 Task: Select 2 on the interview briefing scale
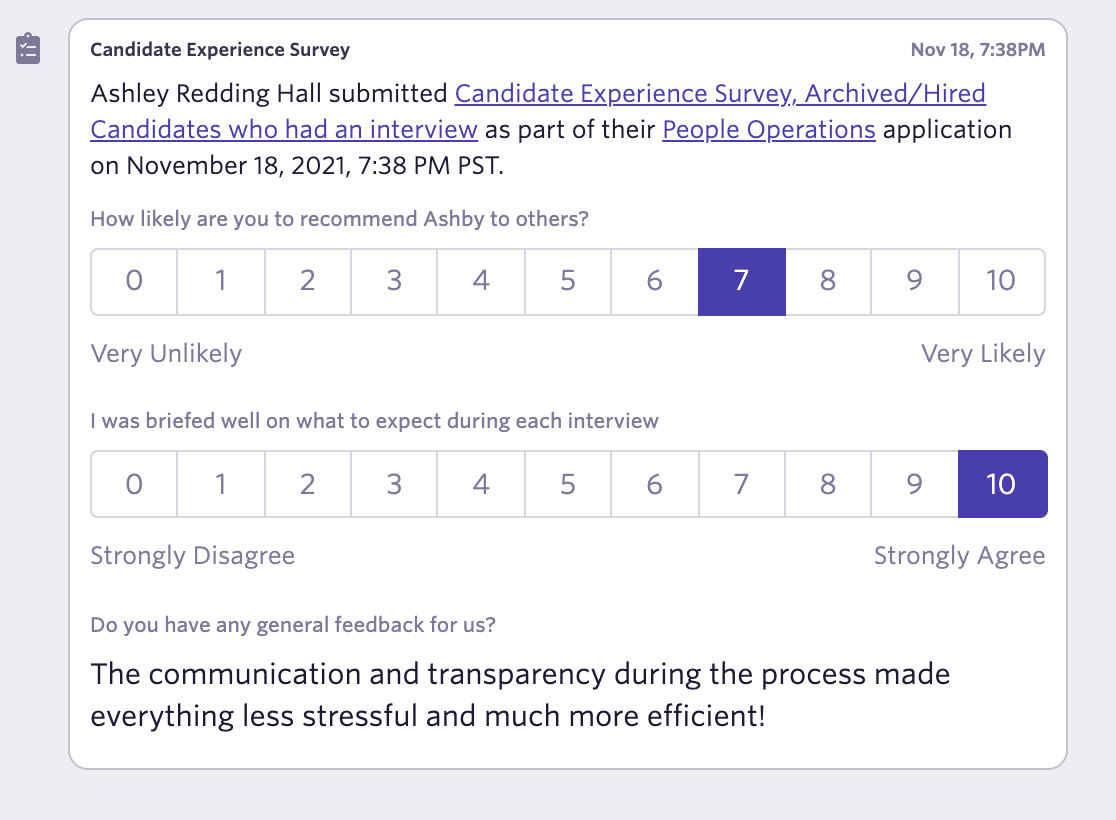(x=307, y=484)
